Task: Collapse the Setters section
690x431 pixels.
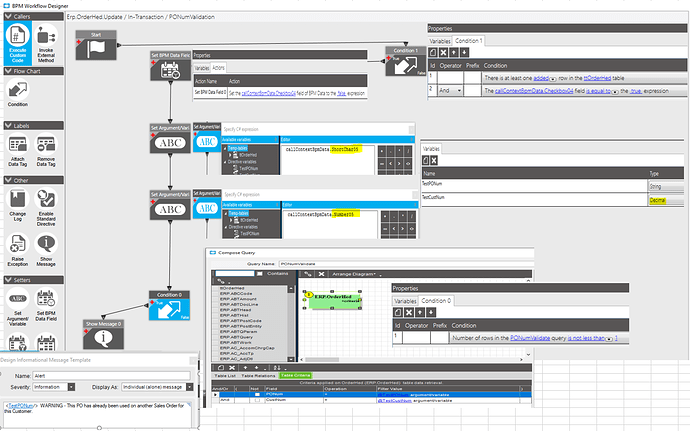Action: click(x=8, y=280)
